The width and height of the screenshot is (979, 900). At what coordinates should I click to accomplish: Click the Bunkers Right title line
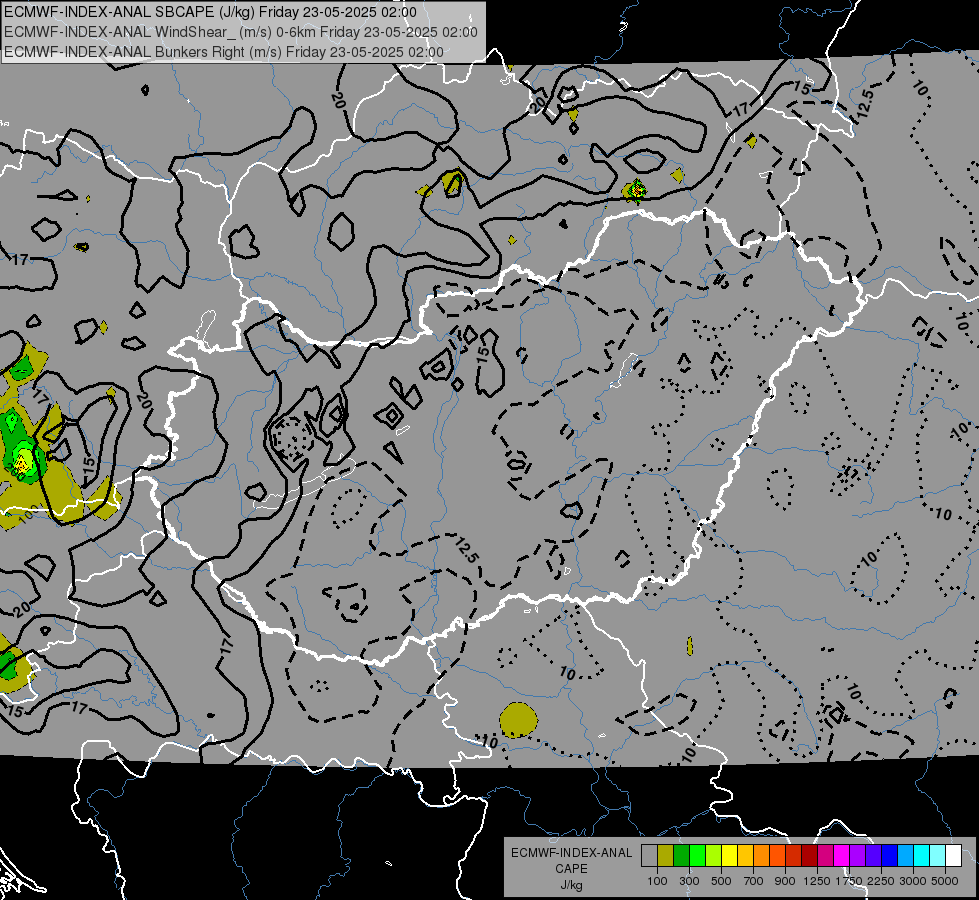224,52
